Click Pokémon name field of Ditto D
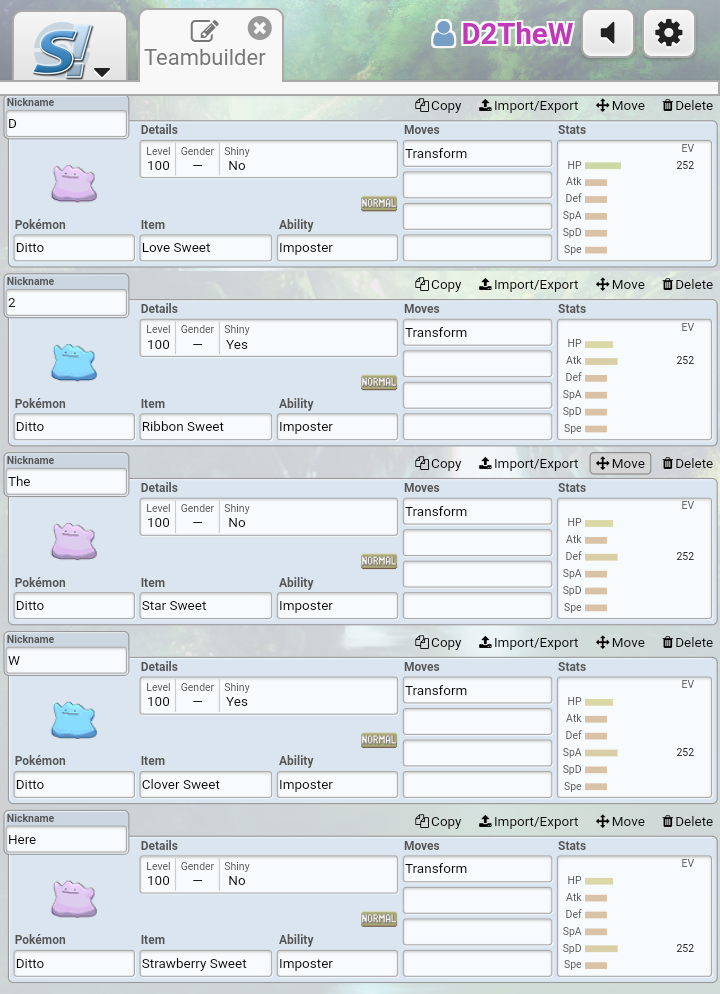The width and height of the screenshot is (720, 994). coord(74,248)
